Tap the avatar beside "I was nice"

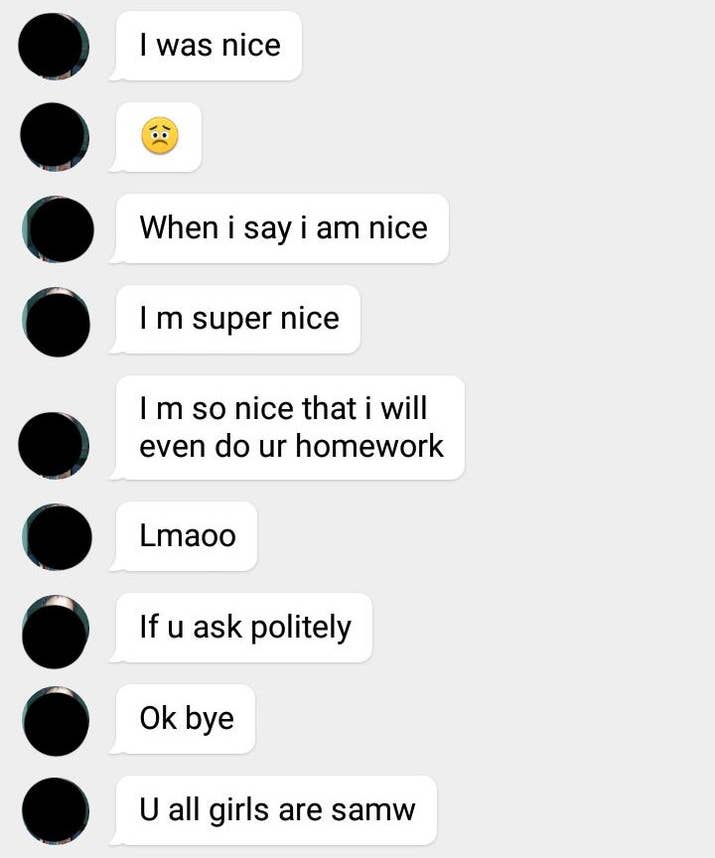click(x=55, y=46)
